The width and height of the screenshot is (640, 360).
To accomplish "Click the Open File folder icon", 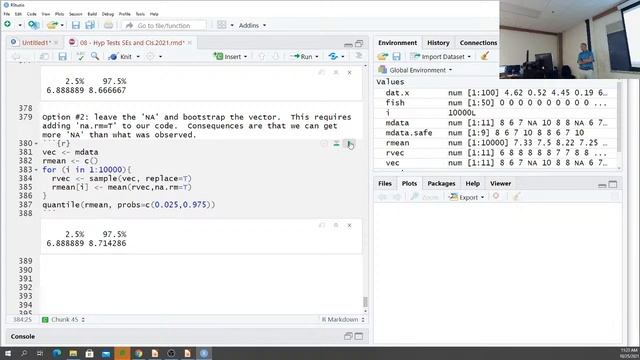I will tap(52, 25).
